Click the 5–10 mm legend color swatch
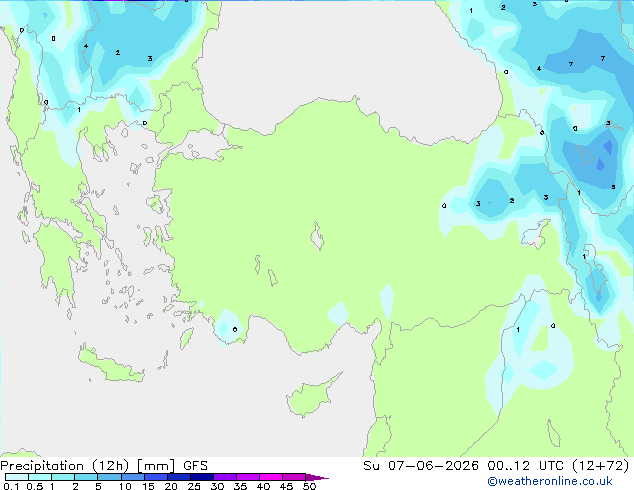Viewport: 634px width, 490px height. point(109,477)
